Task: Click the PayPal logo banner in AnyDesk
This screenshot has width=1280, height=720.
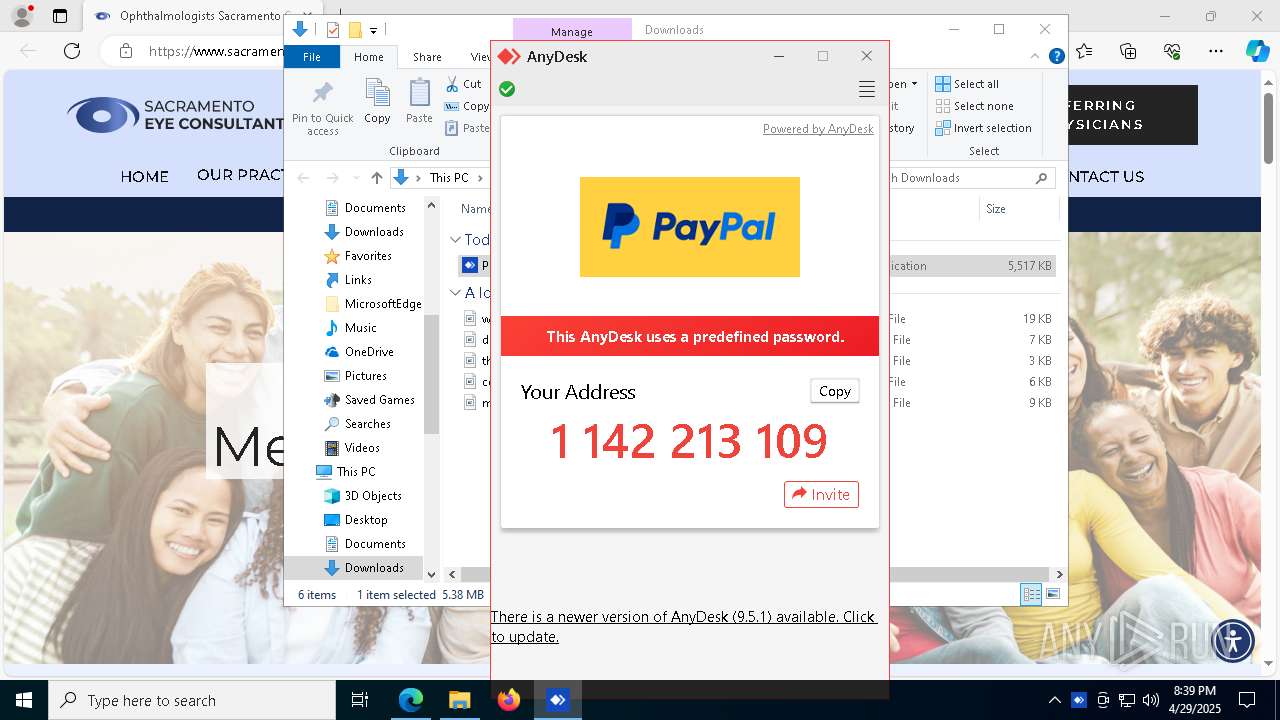Action: (x=690, y=227)
